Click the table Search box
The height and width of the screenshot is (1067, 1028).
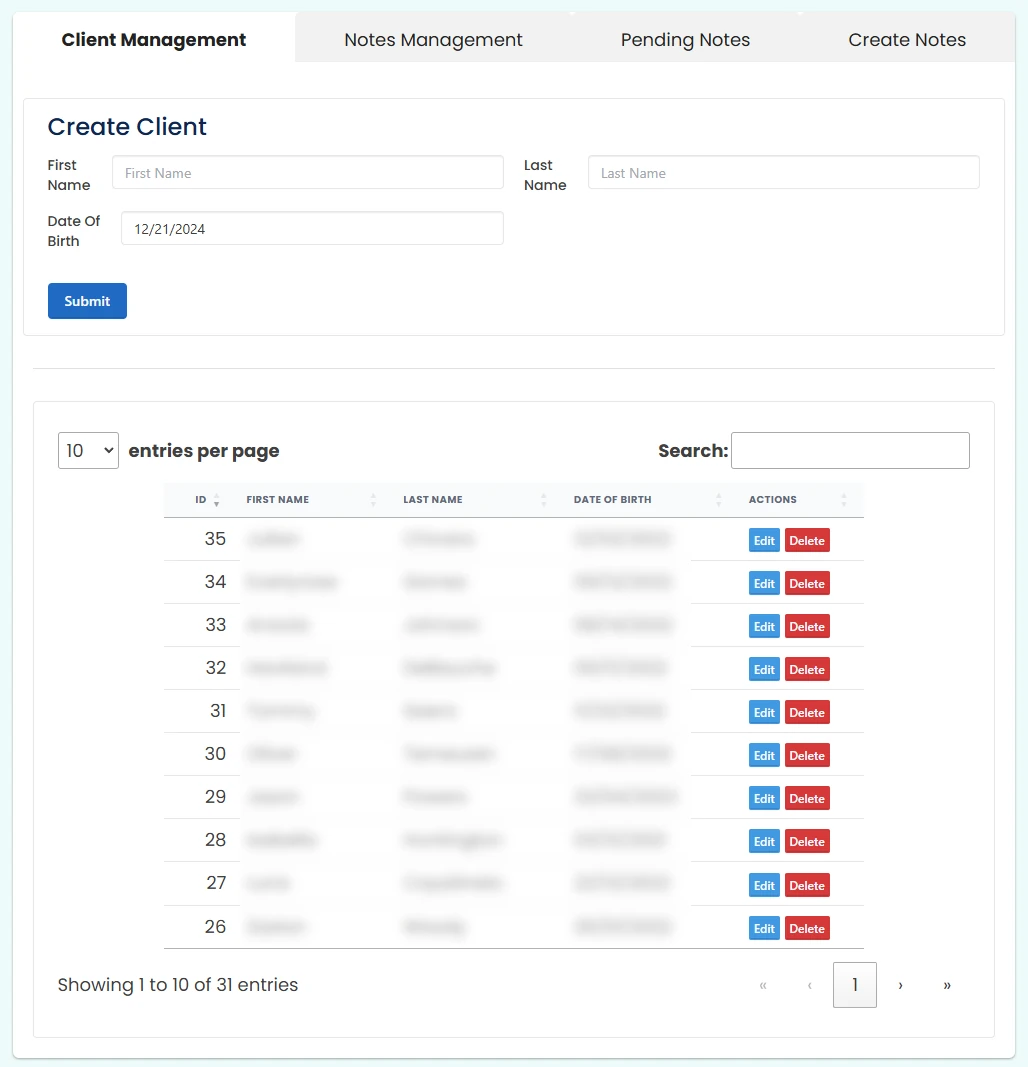pyautogui.click(x=850, y=451)
